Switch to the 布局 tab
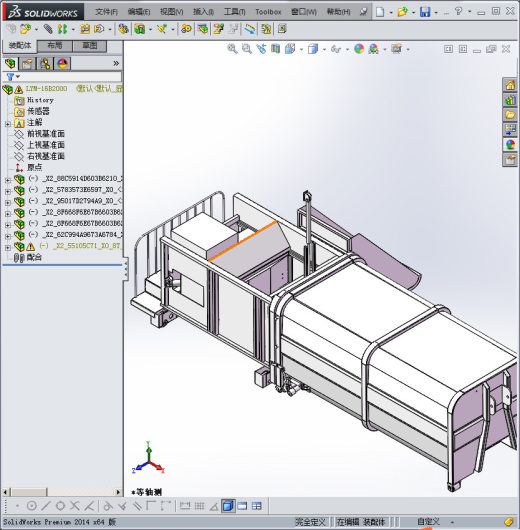The image size is (520, 530). click(x=54, y=46)
